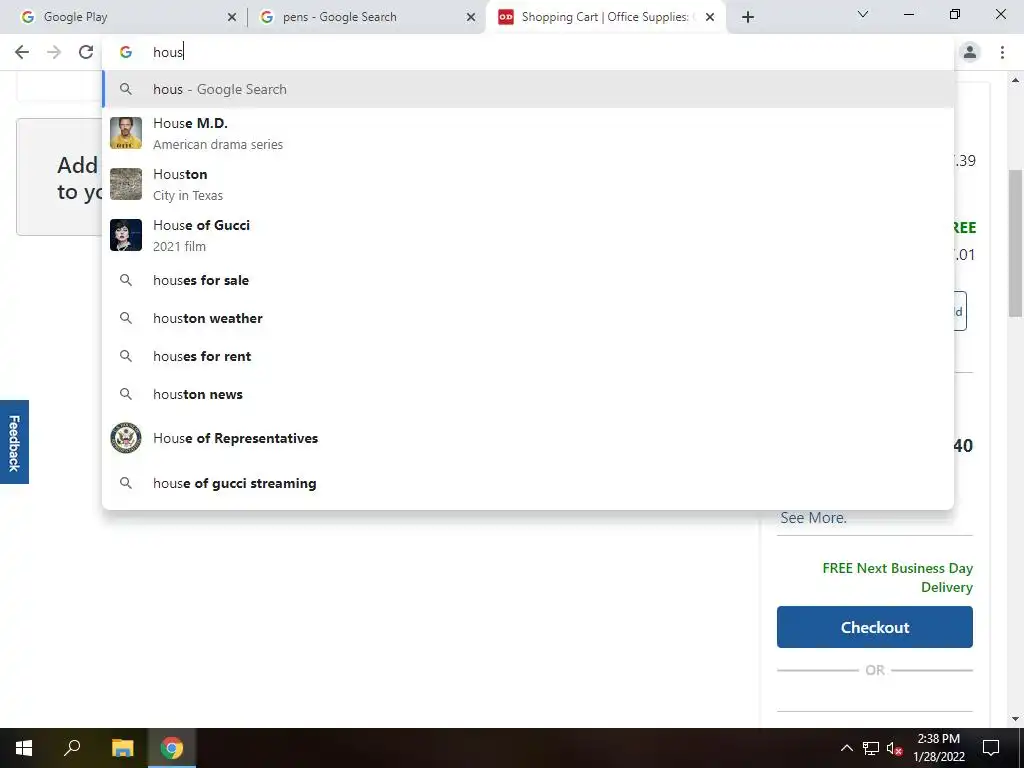
Task: Choose the Houston city suggestion
Action: coord(528,184)
